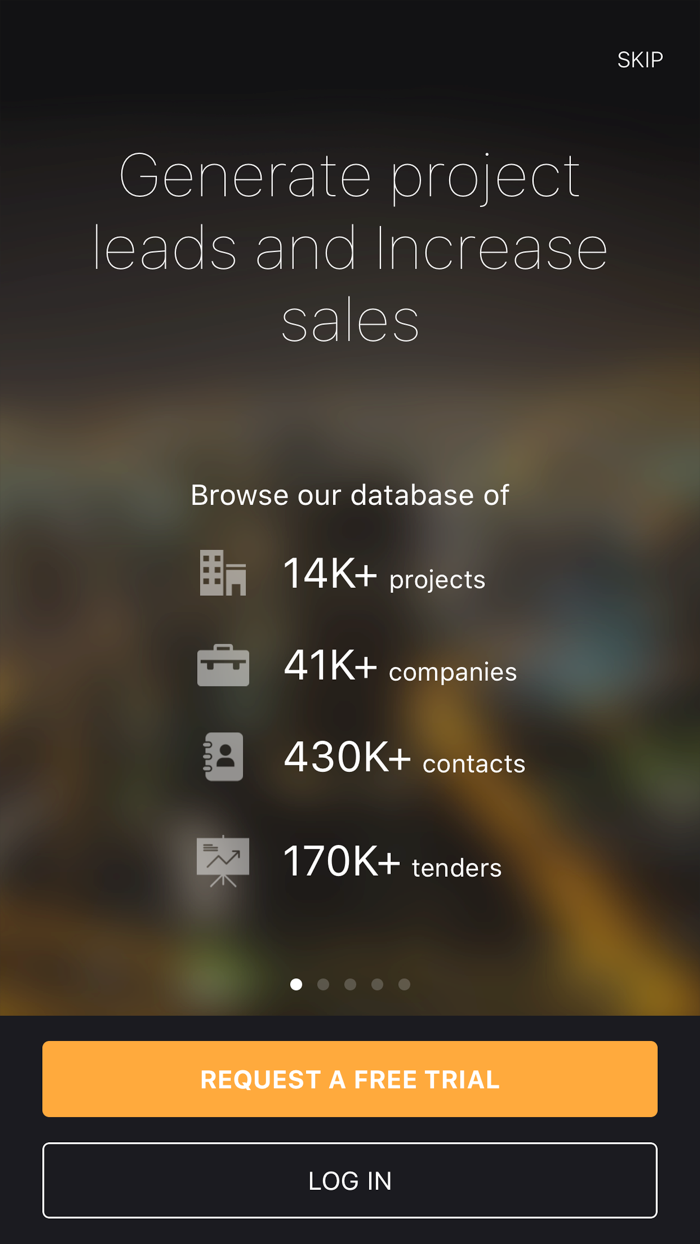
Task: Tap the fourth page indicator dot
Action: 377,984
